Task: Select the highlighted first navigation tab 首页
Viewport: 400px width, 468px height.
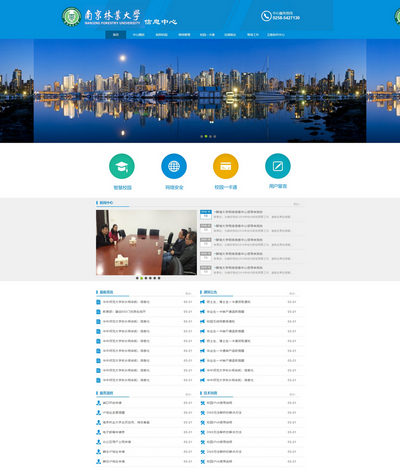Action: (116, 35)
